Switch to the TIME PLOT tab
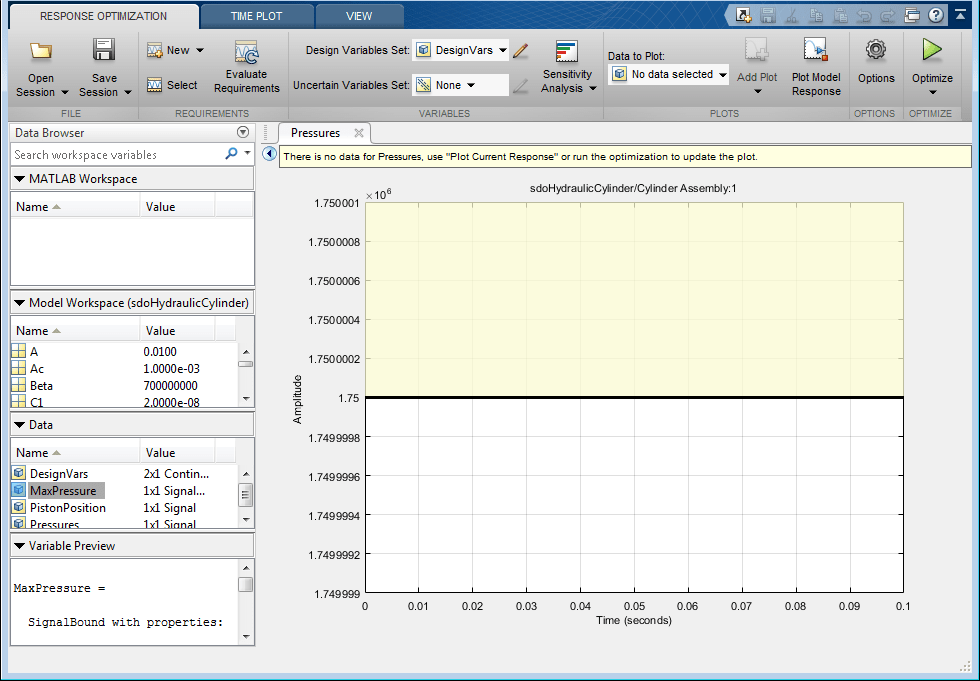The image size is (980, 681). [256, 16]
